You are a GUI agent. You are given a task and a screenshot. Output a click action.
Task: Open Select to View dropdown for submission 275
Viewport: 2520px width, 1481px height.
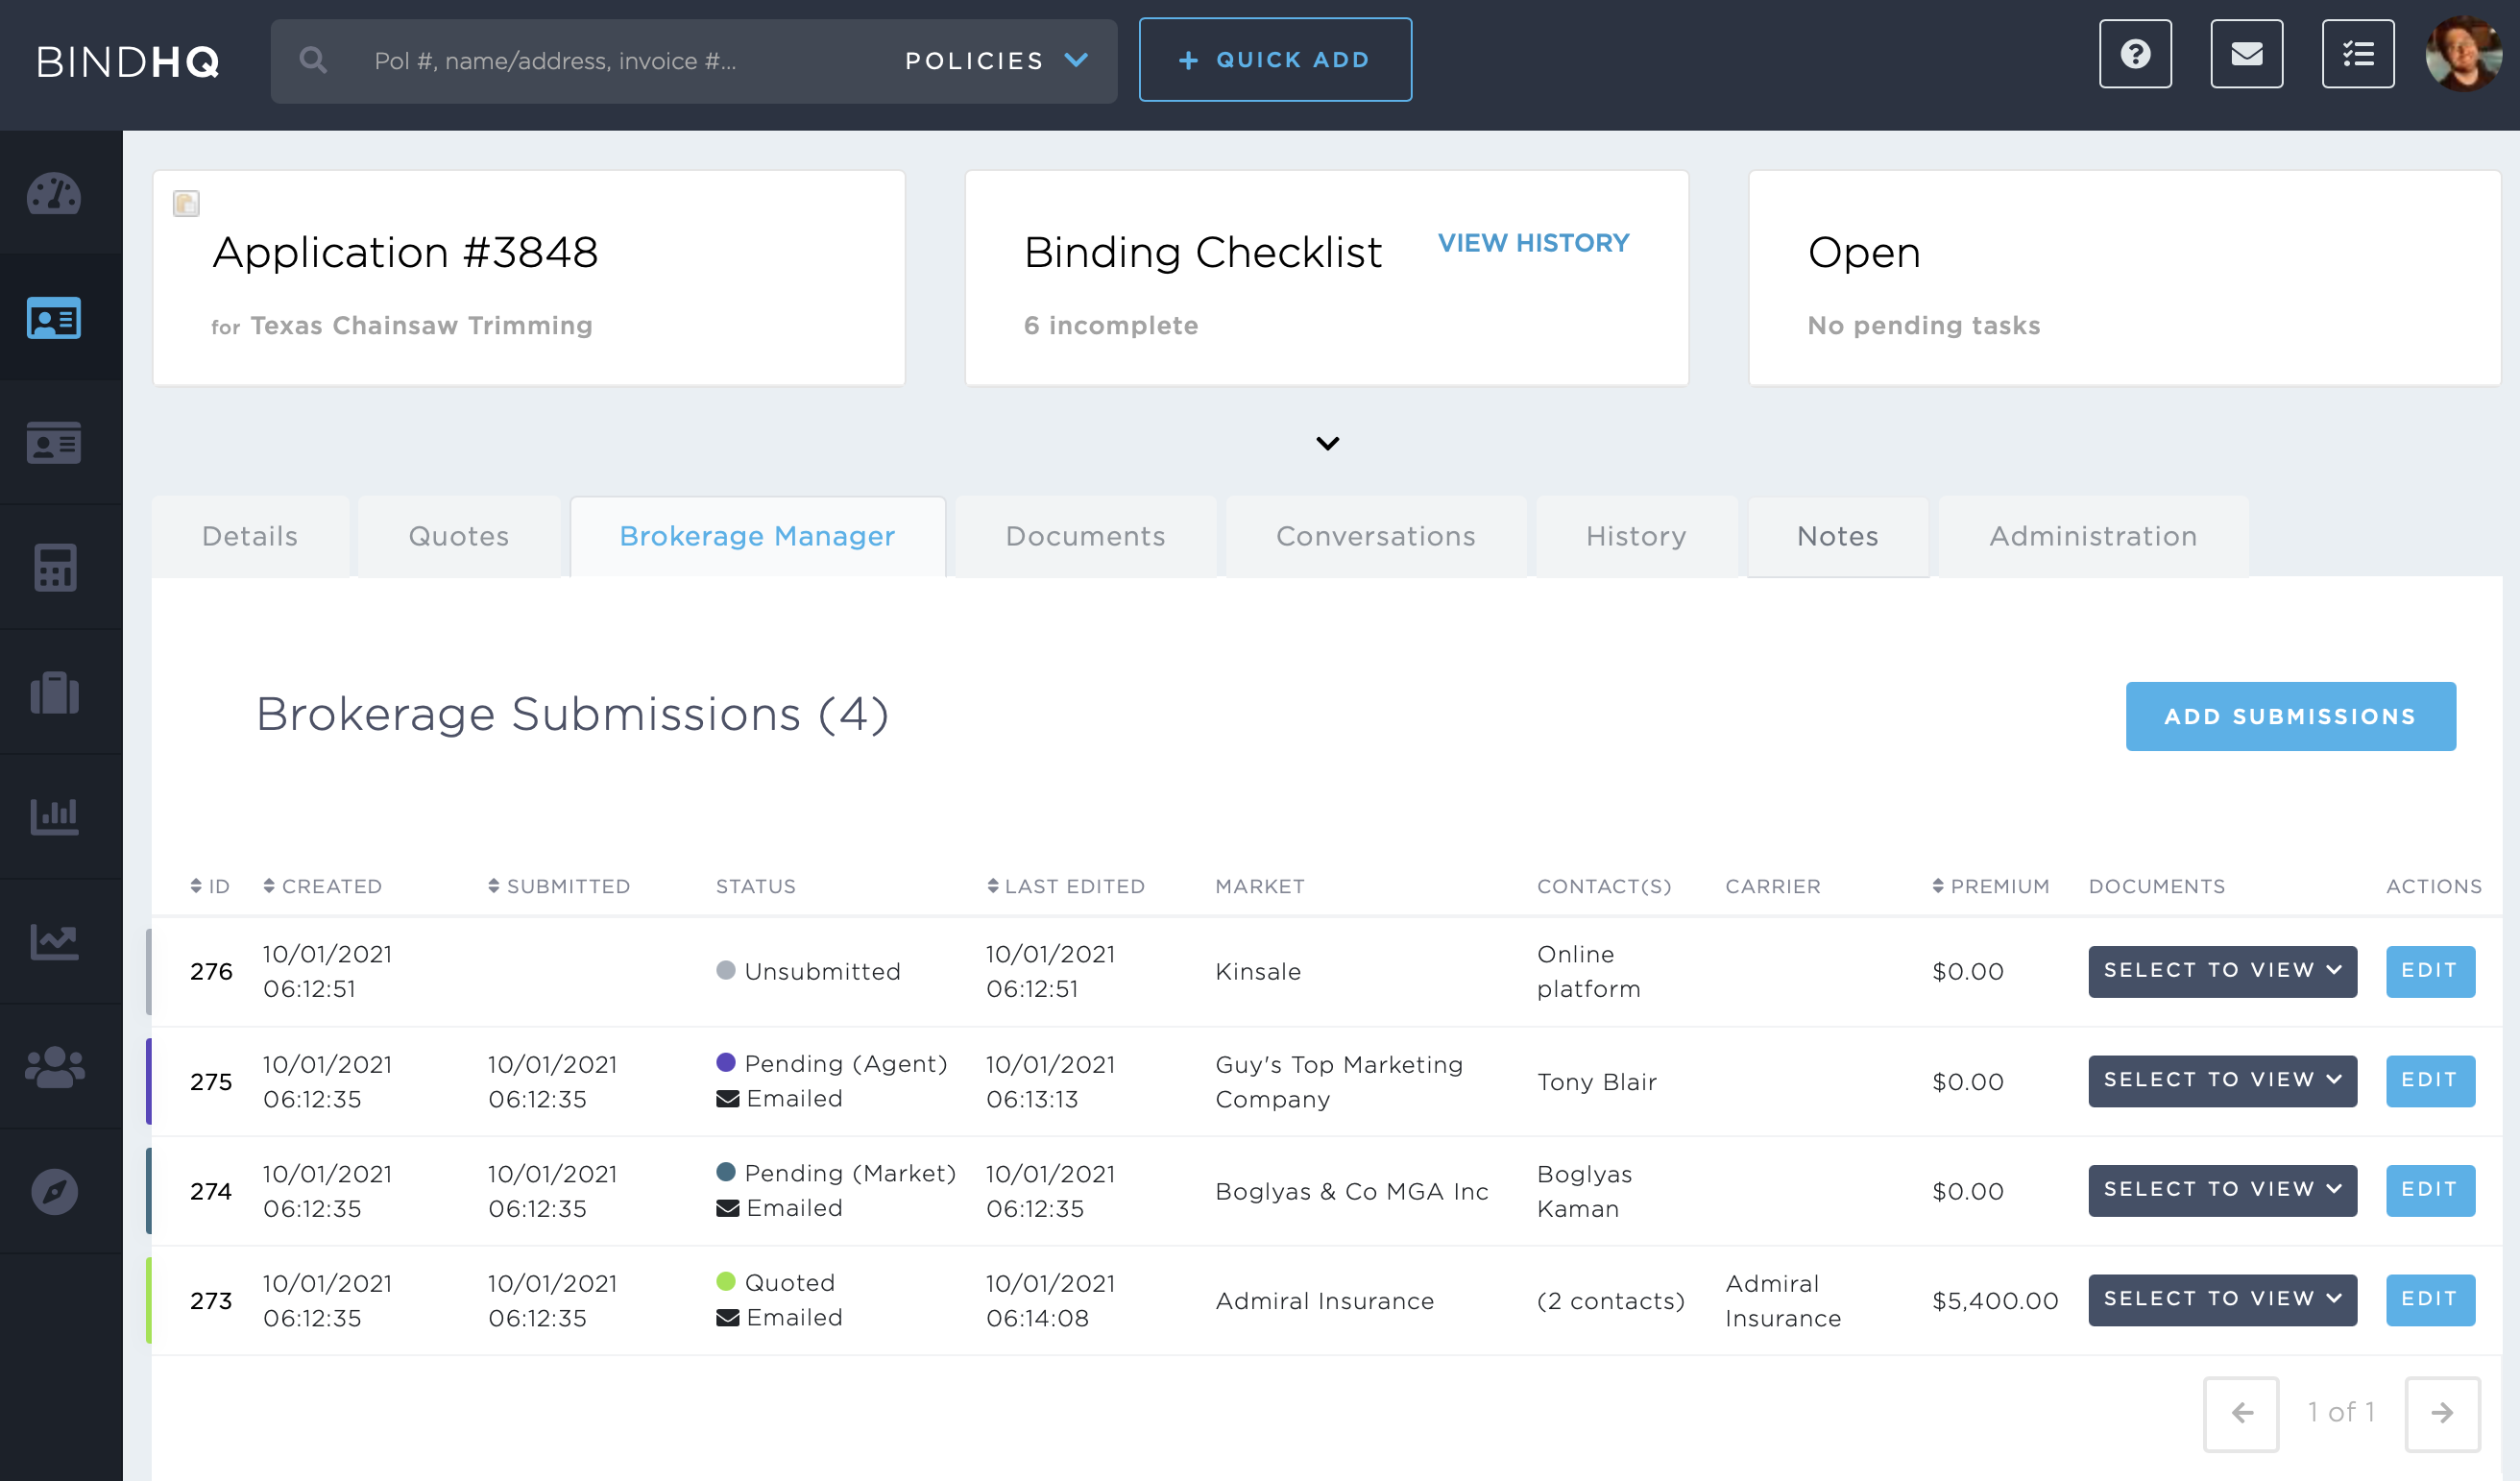[x=2222, y=1081]
